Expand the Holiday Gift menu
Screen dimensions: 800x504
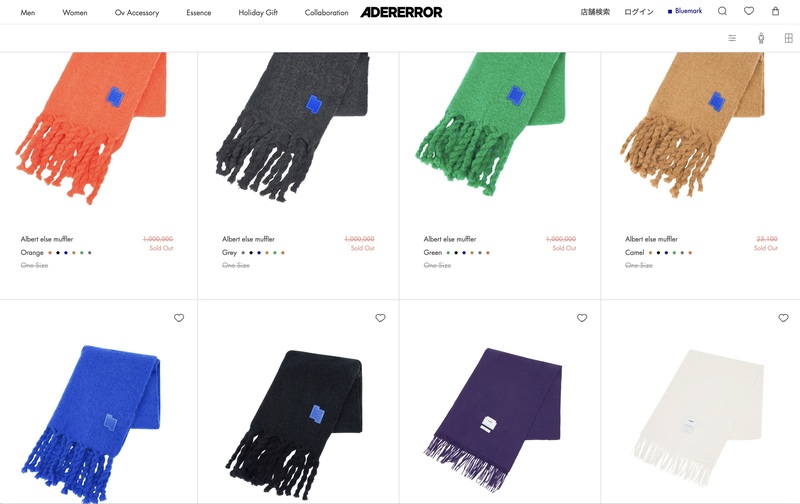click(x=258, y=13)
